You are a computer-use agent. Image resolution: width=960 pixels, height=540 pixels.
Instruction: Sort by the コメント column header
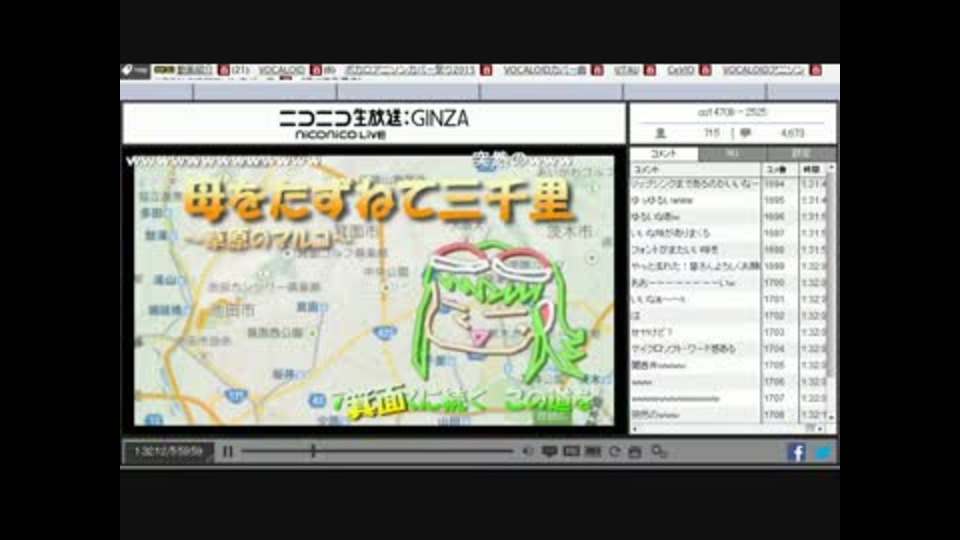(696, 170)
